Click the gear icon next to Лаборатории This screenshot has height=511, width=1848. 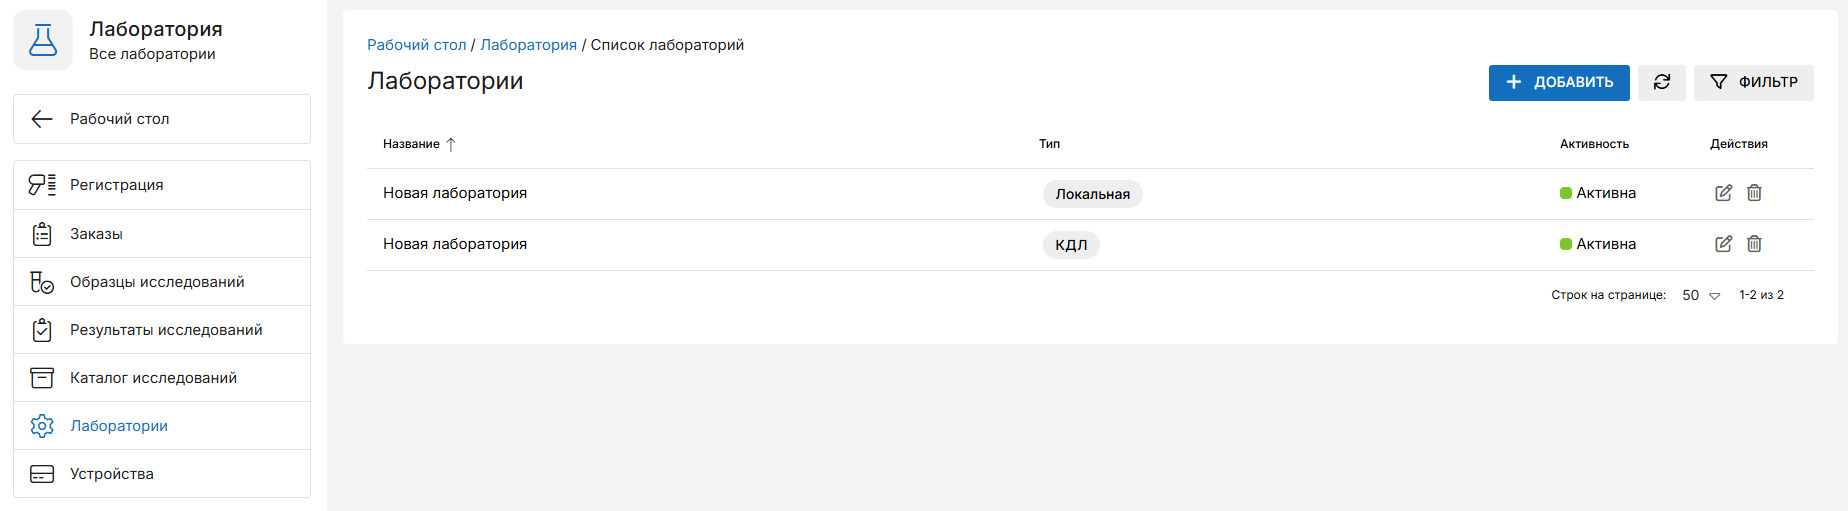[x=42, y=426]
